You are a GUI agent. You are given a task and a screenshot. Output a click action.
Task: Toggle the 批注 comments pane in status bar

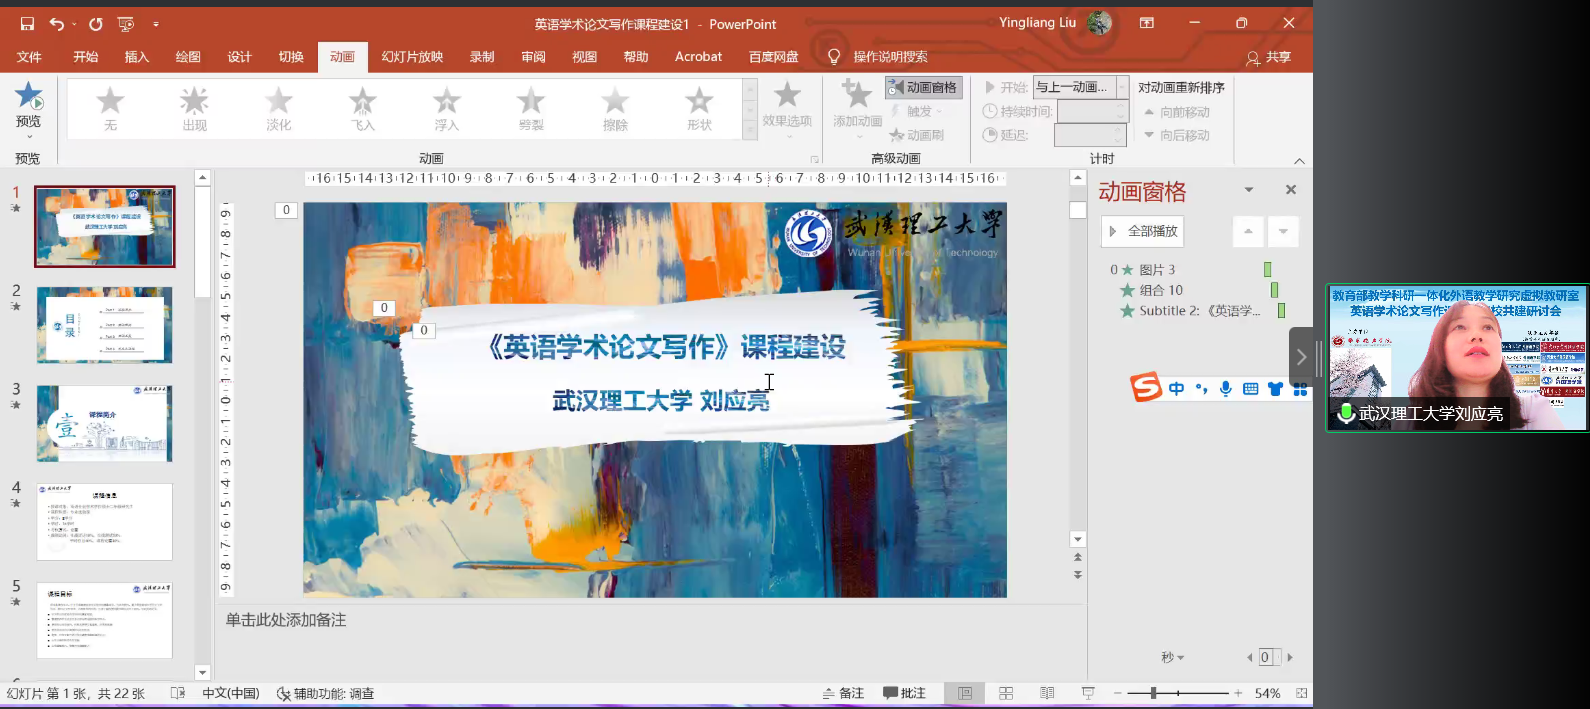point(904,693)
